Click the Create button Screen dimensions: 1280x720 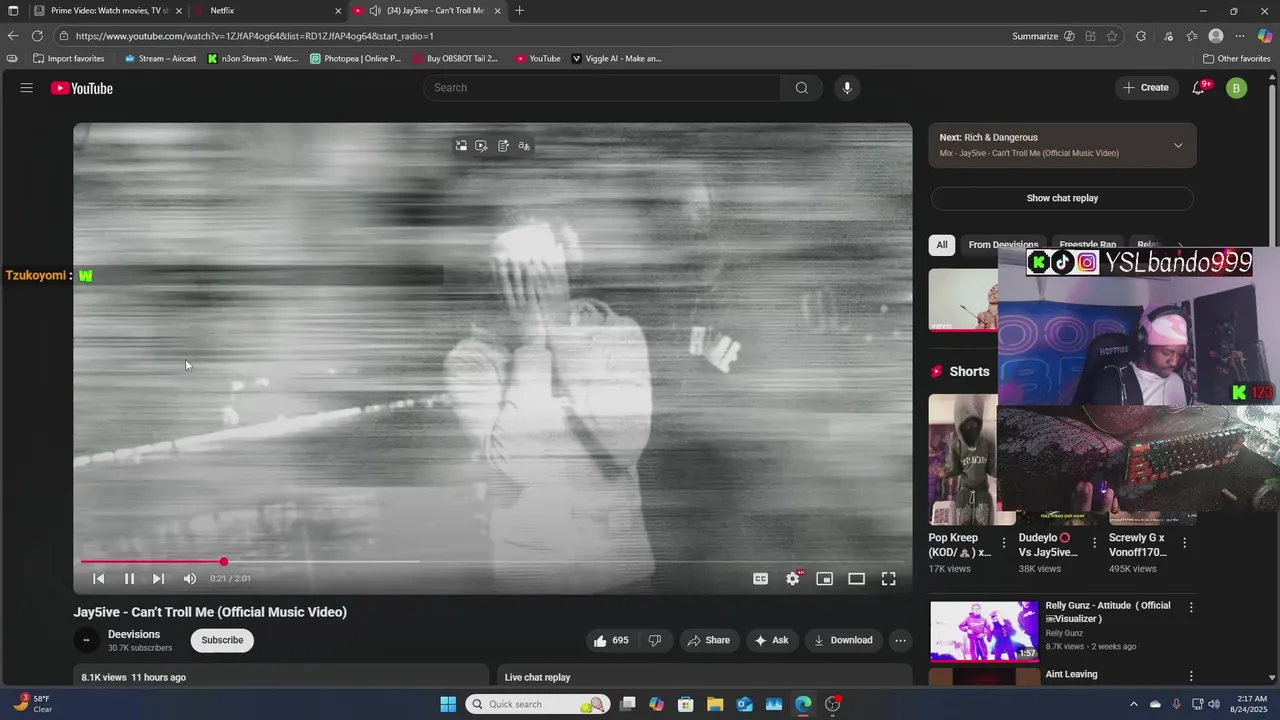[x=1145, y=88]
